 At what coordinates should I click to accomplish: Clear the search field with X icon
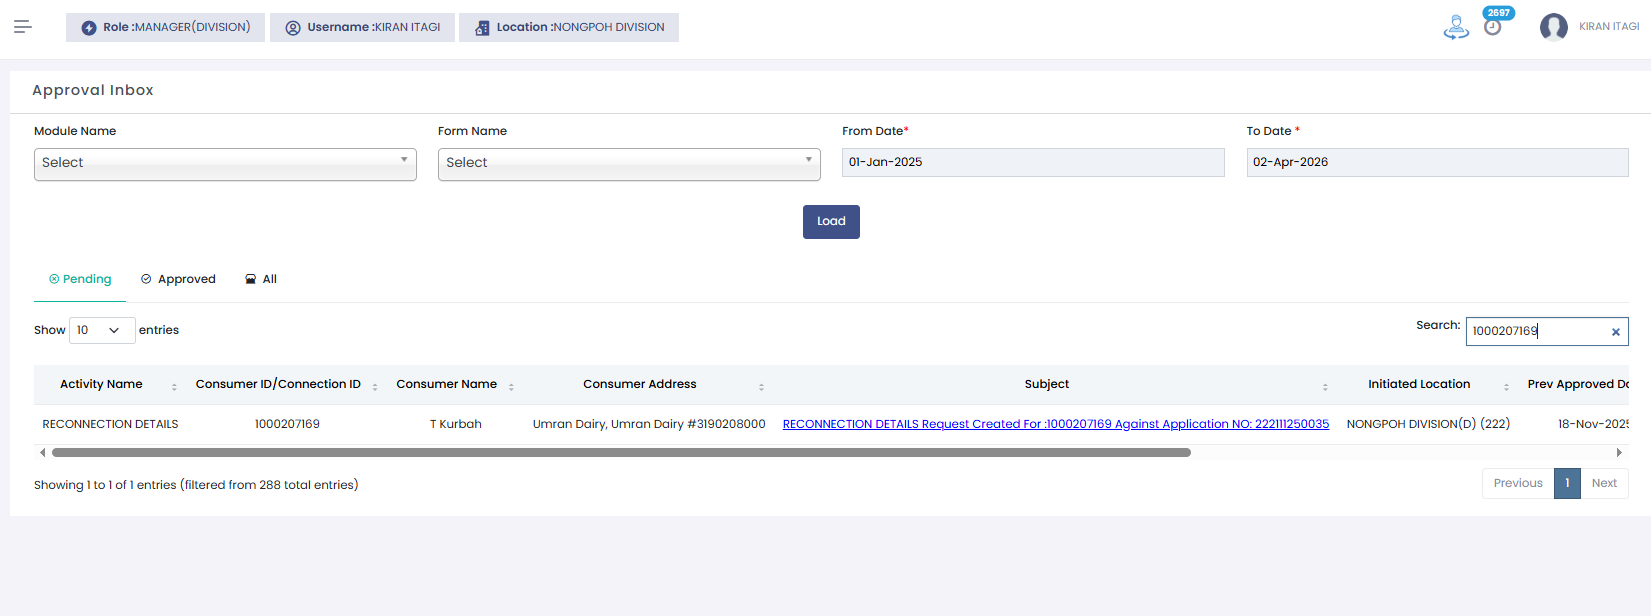pos(1615,332)
